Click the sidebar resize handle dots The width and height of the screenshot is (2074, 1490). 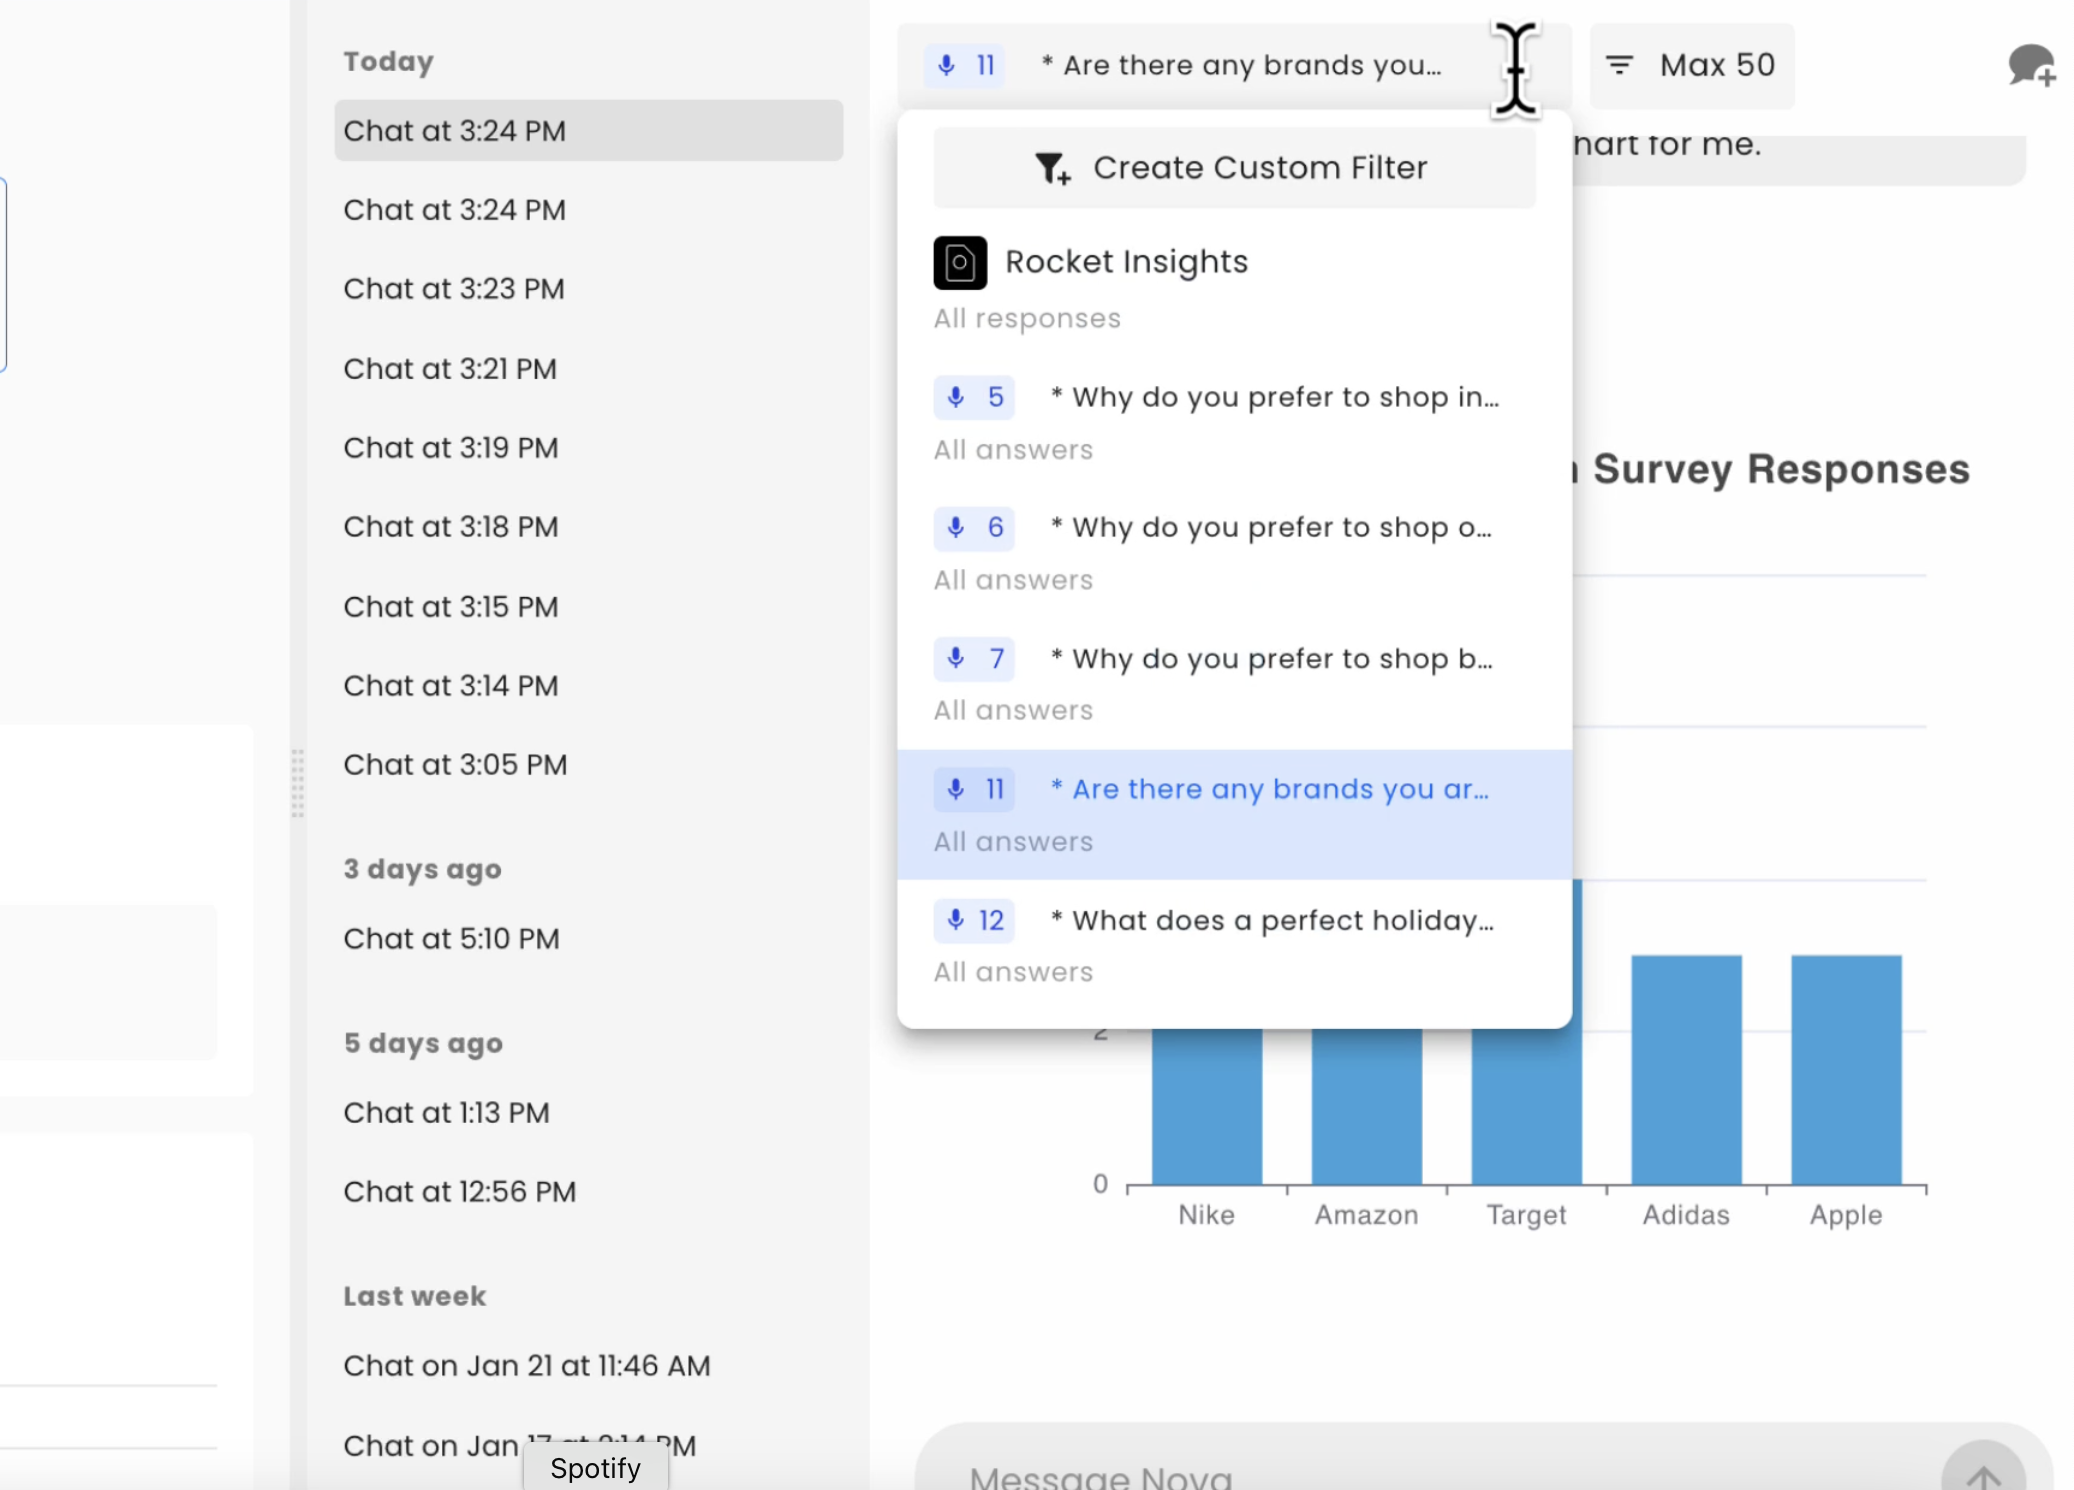[297, 783]
